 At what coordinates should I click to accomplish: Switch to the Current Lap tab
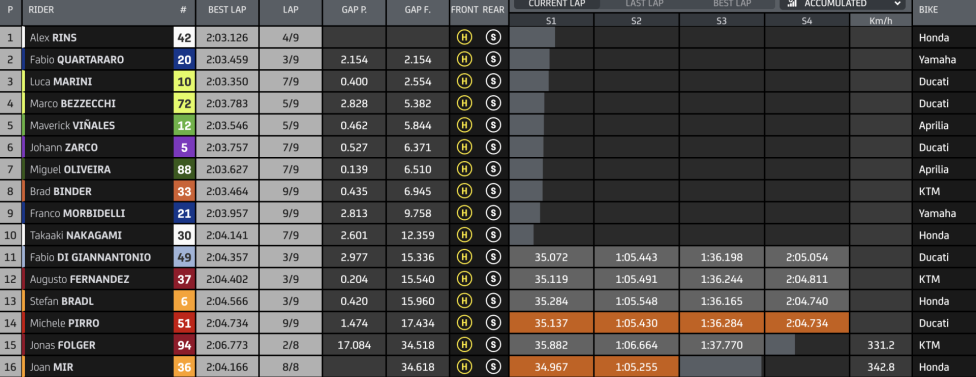coord(557,3)
